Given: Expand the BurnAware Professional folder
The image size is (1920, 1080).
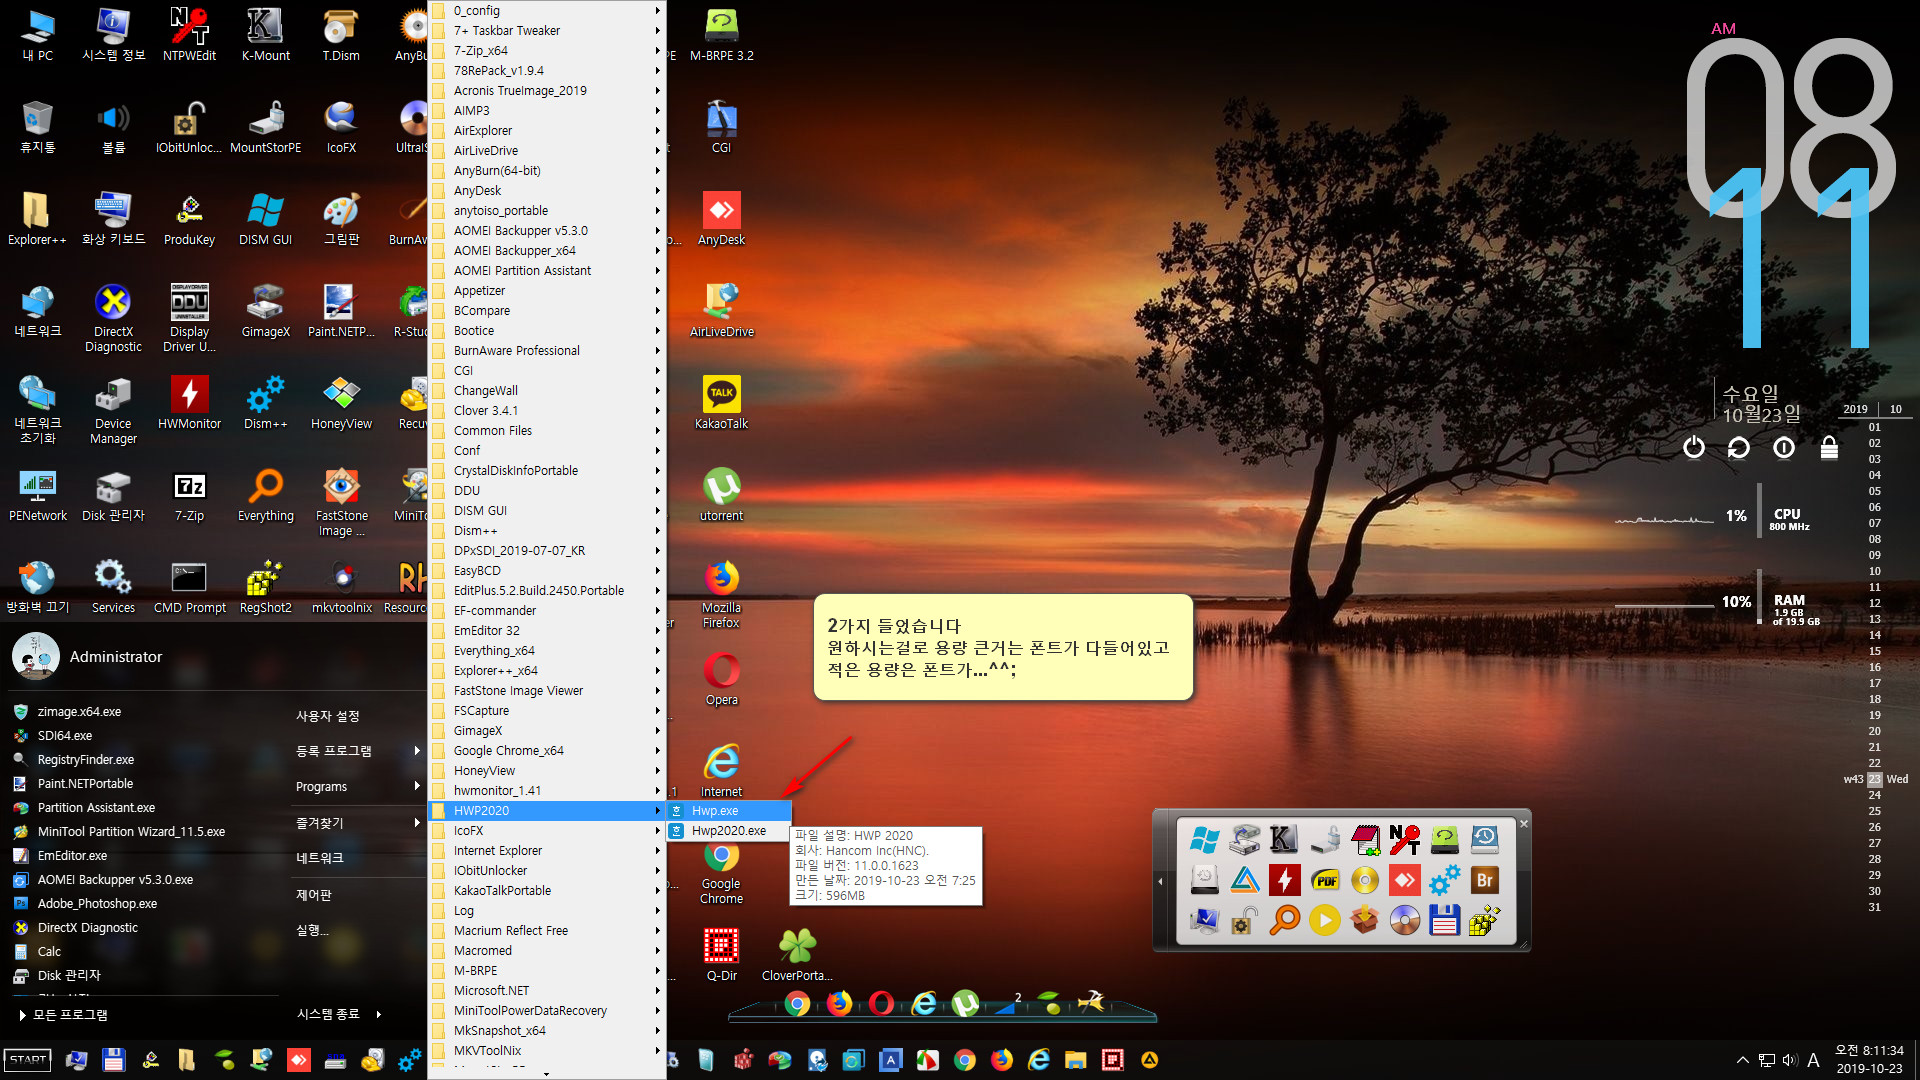Looking at the screenshot, I should pos(547,350).
